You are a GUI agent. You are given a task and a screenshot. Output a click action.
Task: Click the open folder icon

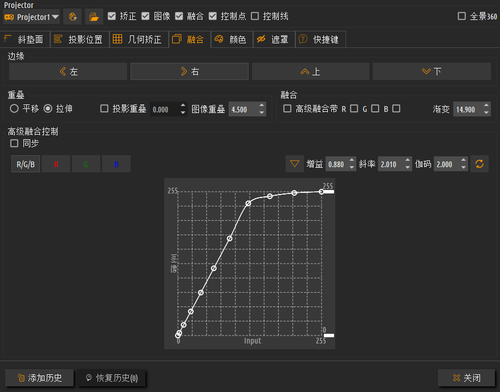(x=94, y=17)
